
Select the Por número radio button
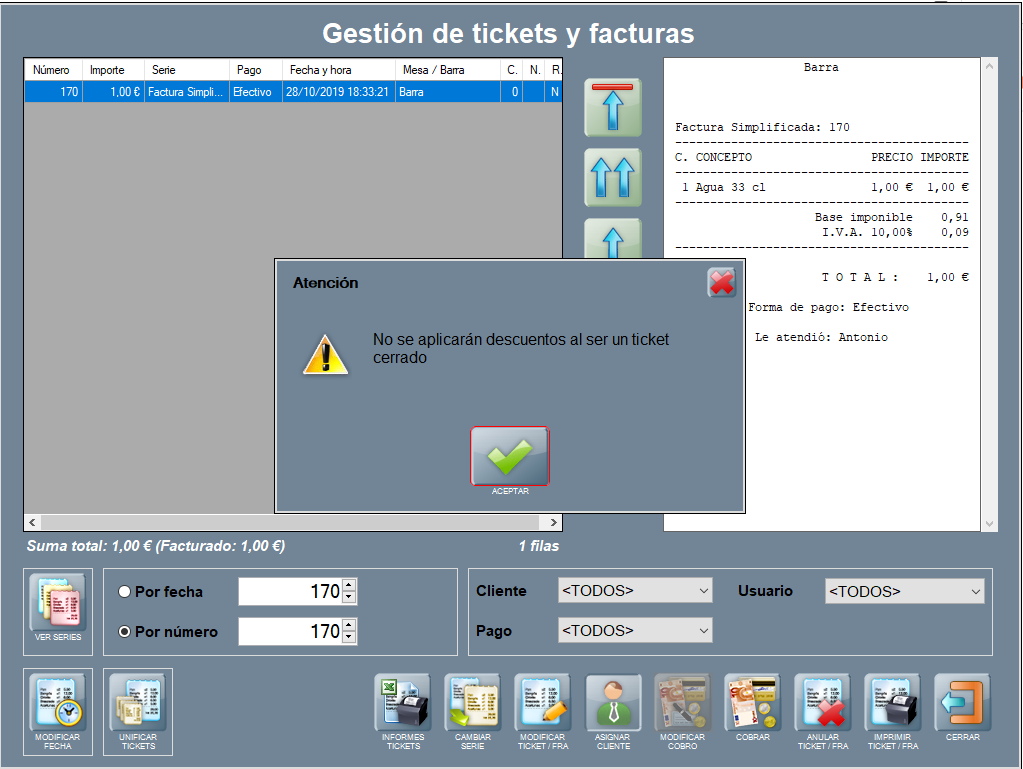pos(125,632)
